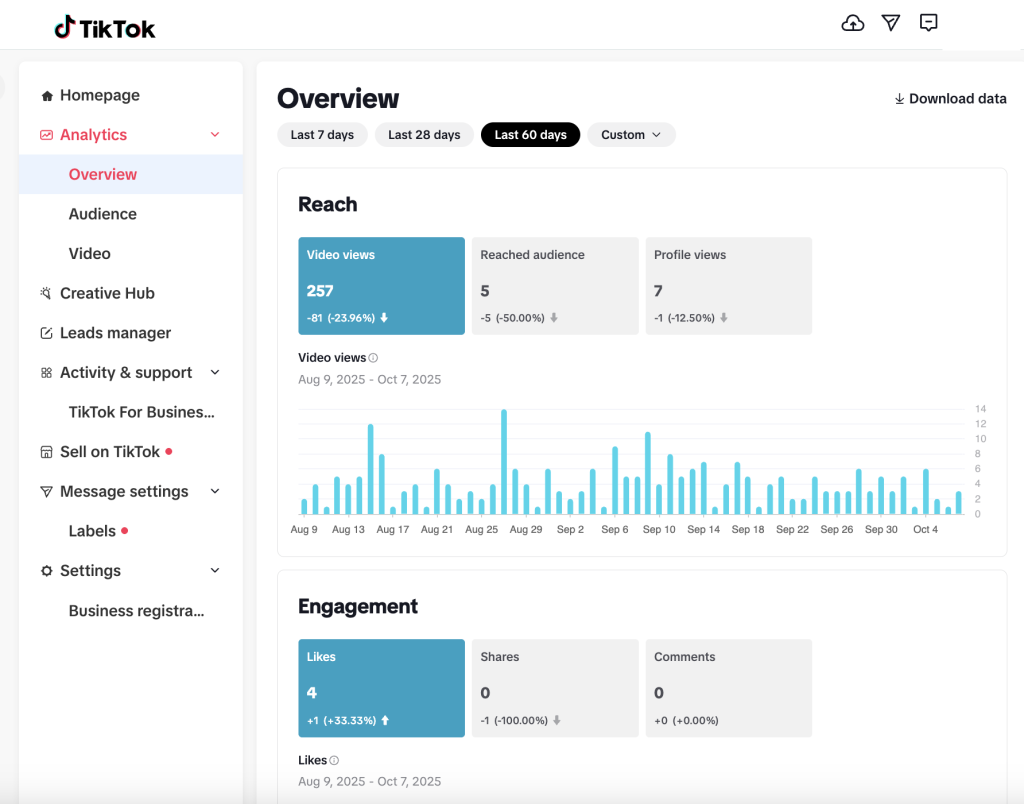Select the Reached audience metric card
The image size is (1024, 804).
pyautogui.click(x=555, y=285)
